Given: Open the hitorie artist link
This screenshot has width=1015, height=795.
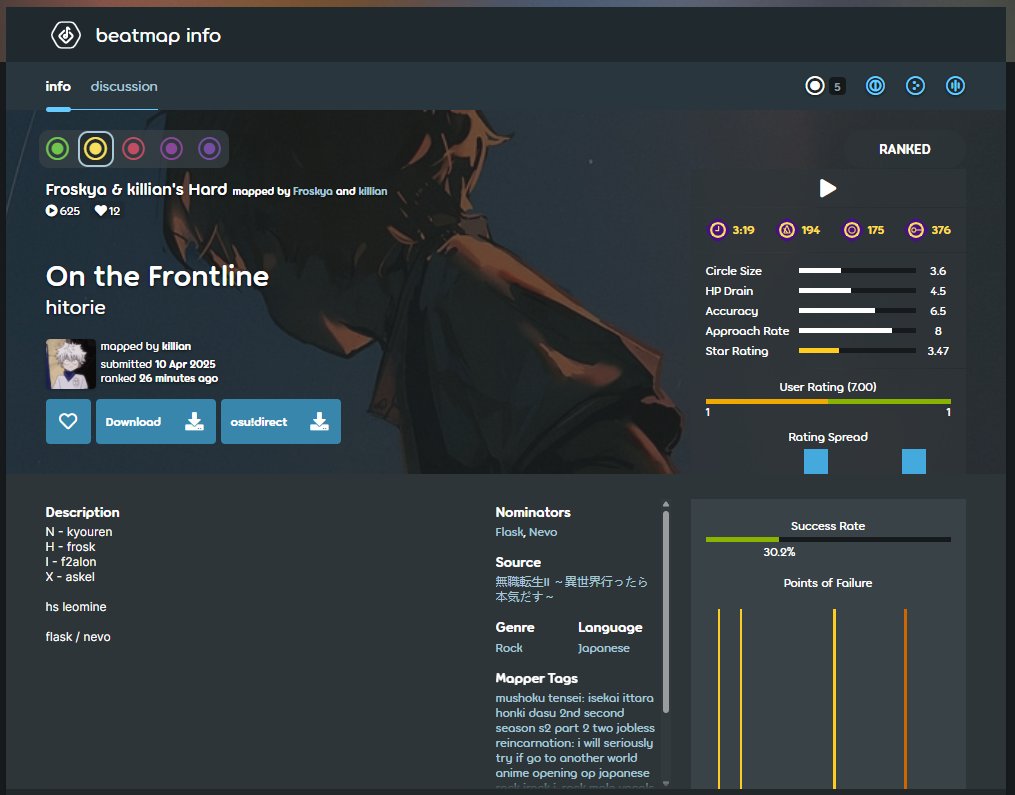Looking at the screenshot, I should [x=76, y=308].
